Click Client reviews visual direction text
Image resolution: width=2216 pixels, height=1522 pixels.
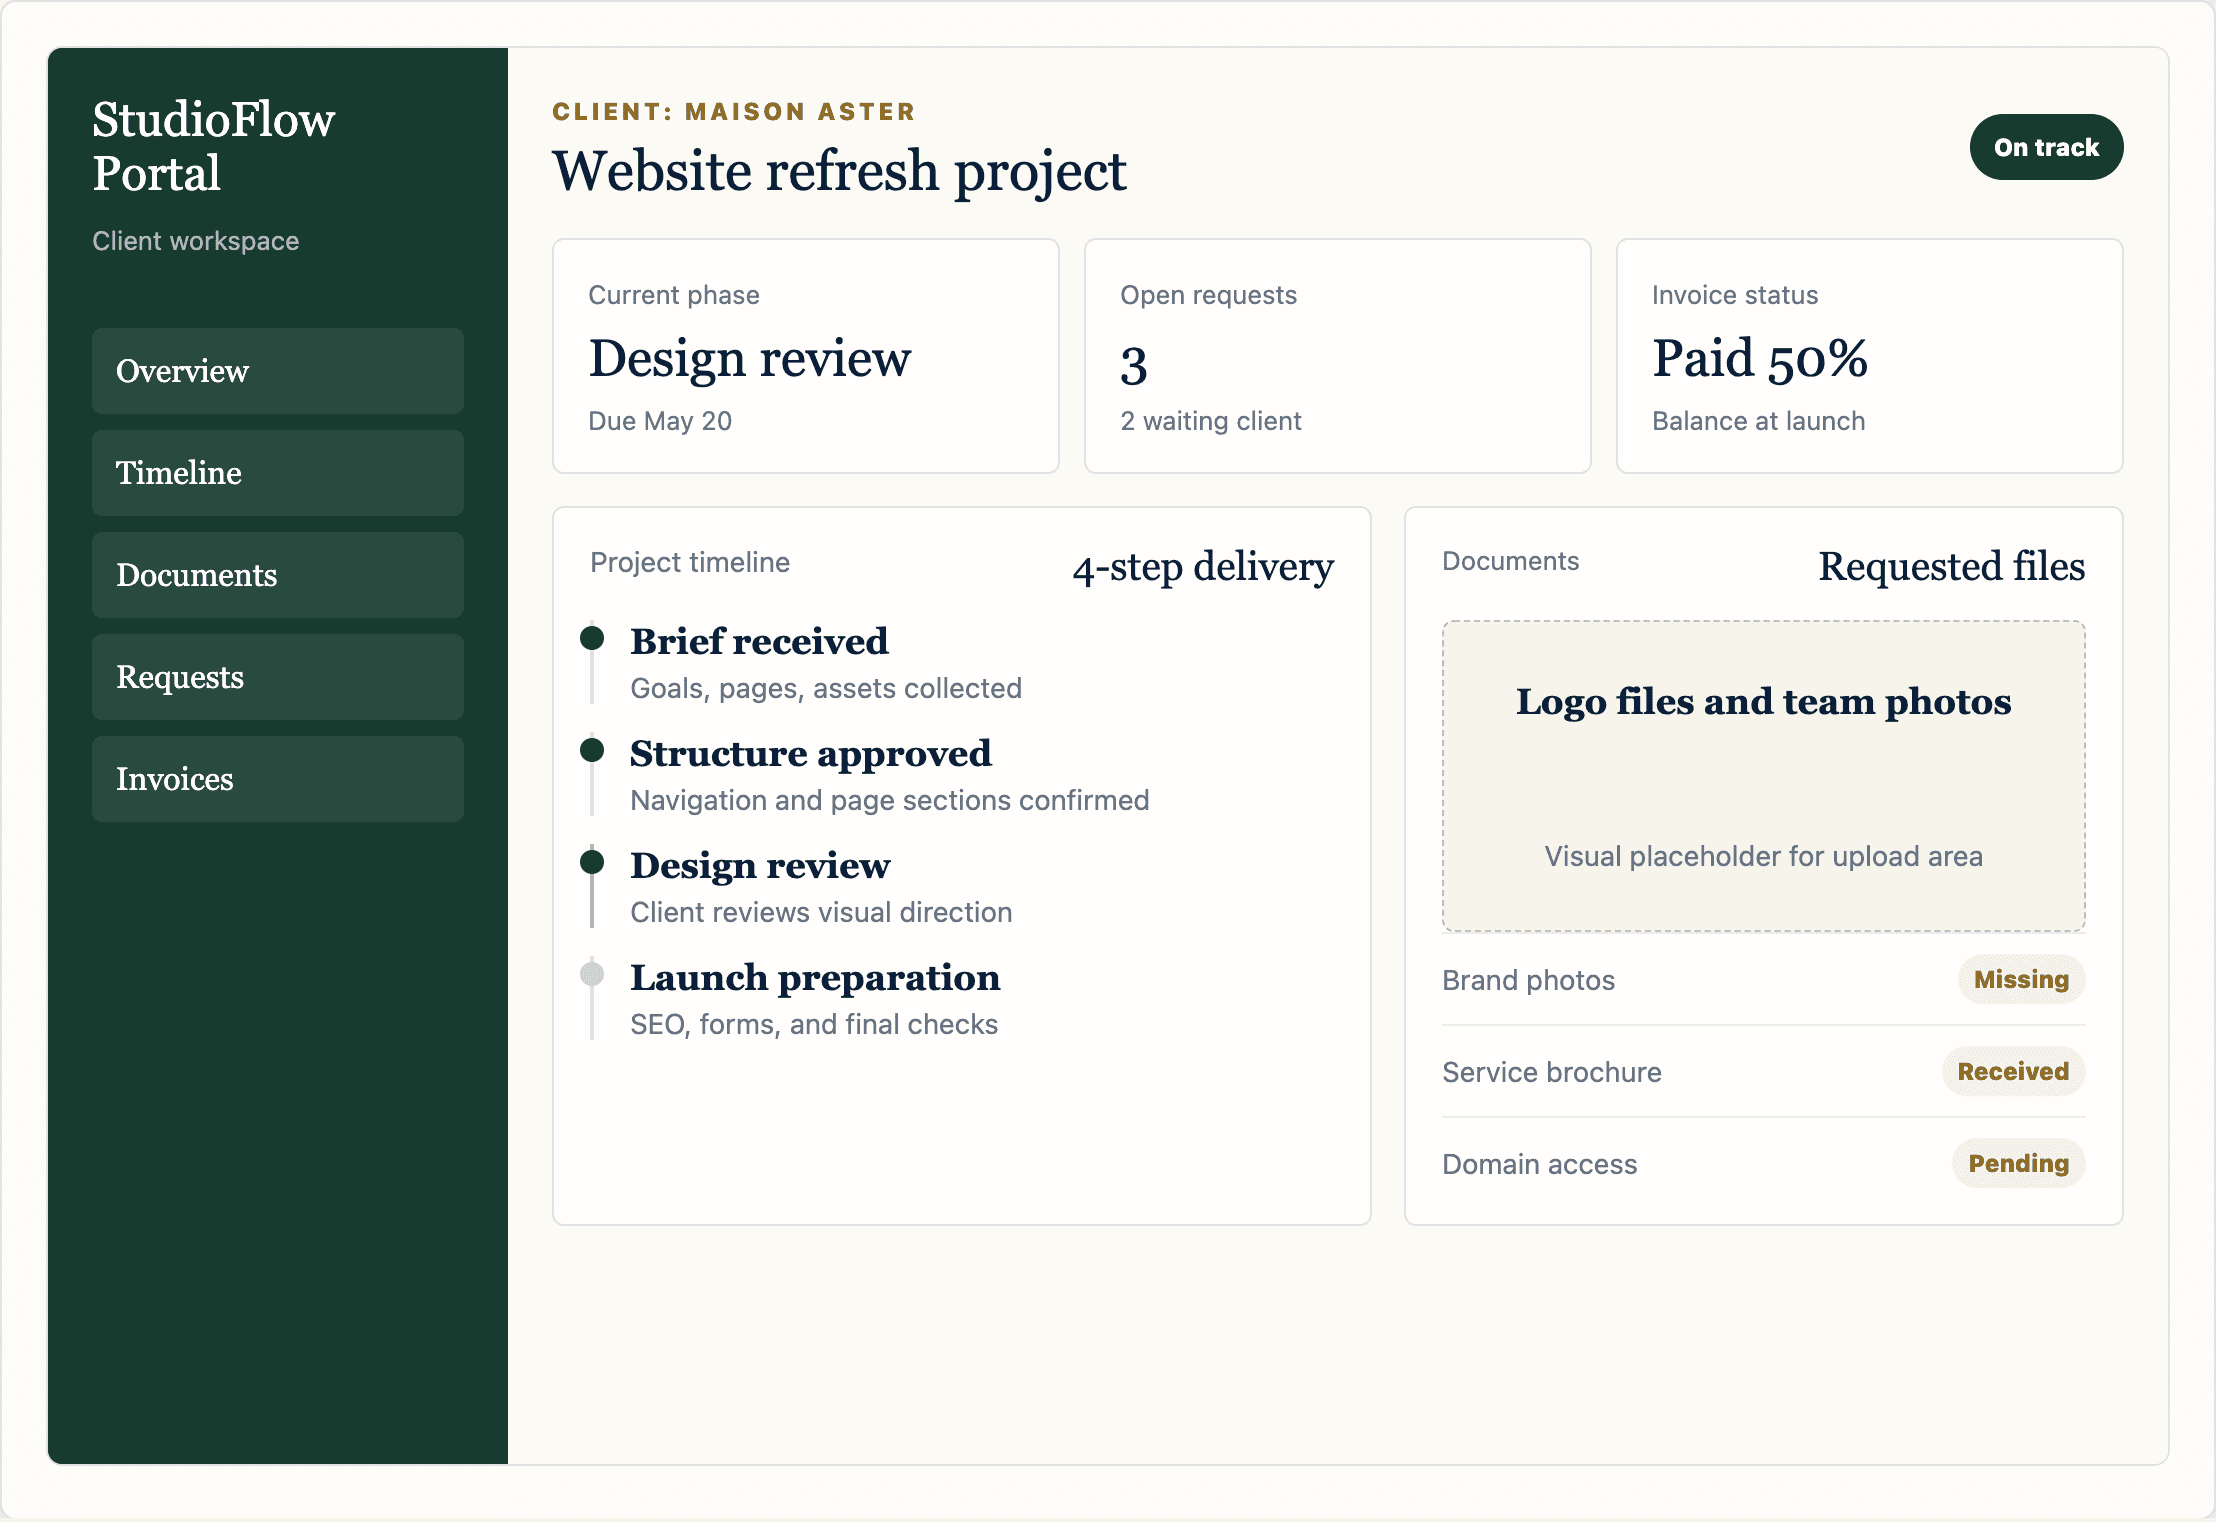tap(821, 912)
